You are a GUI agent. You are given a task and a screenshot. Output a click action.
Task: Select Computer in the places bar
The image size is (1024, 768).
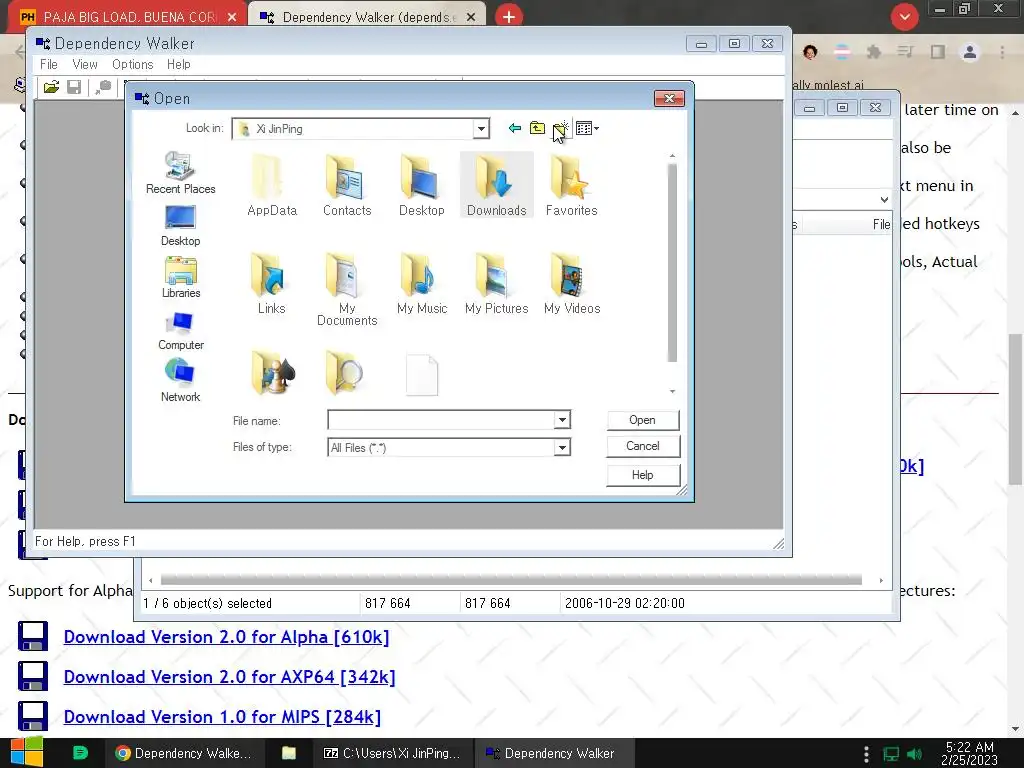[180, 330]
